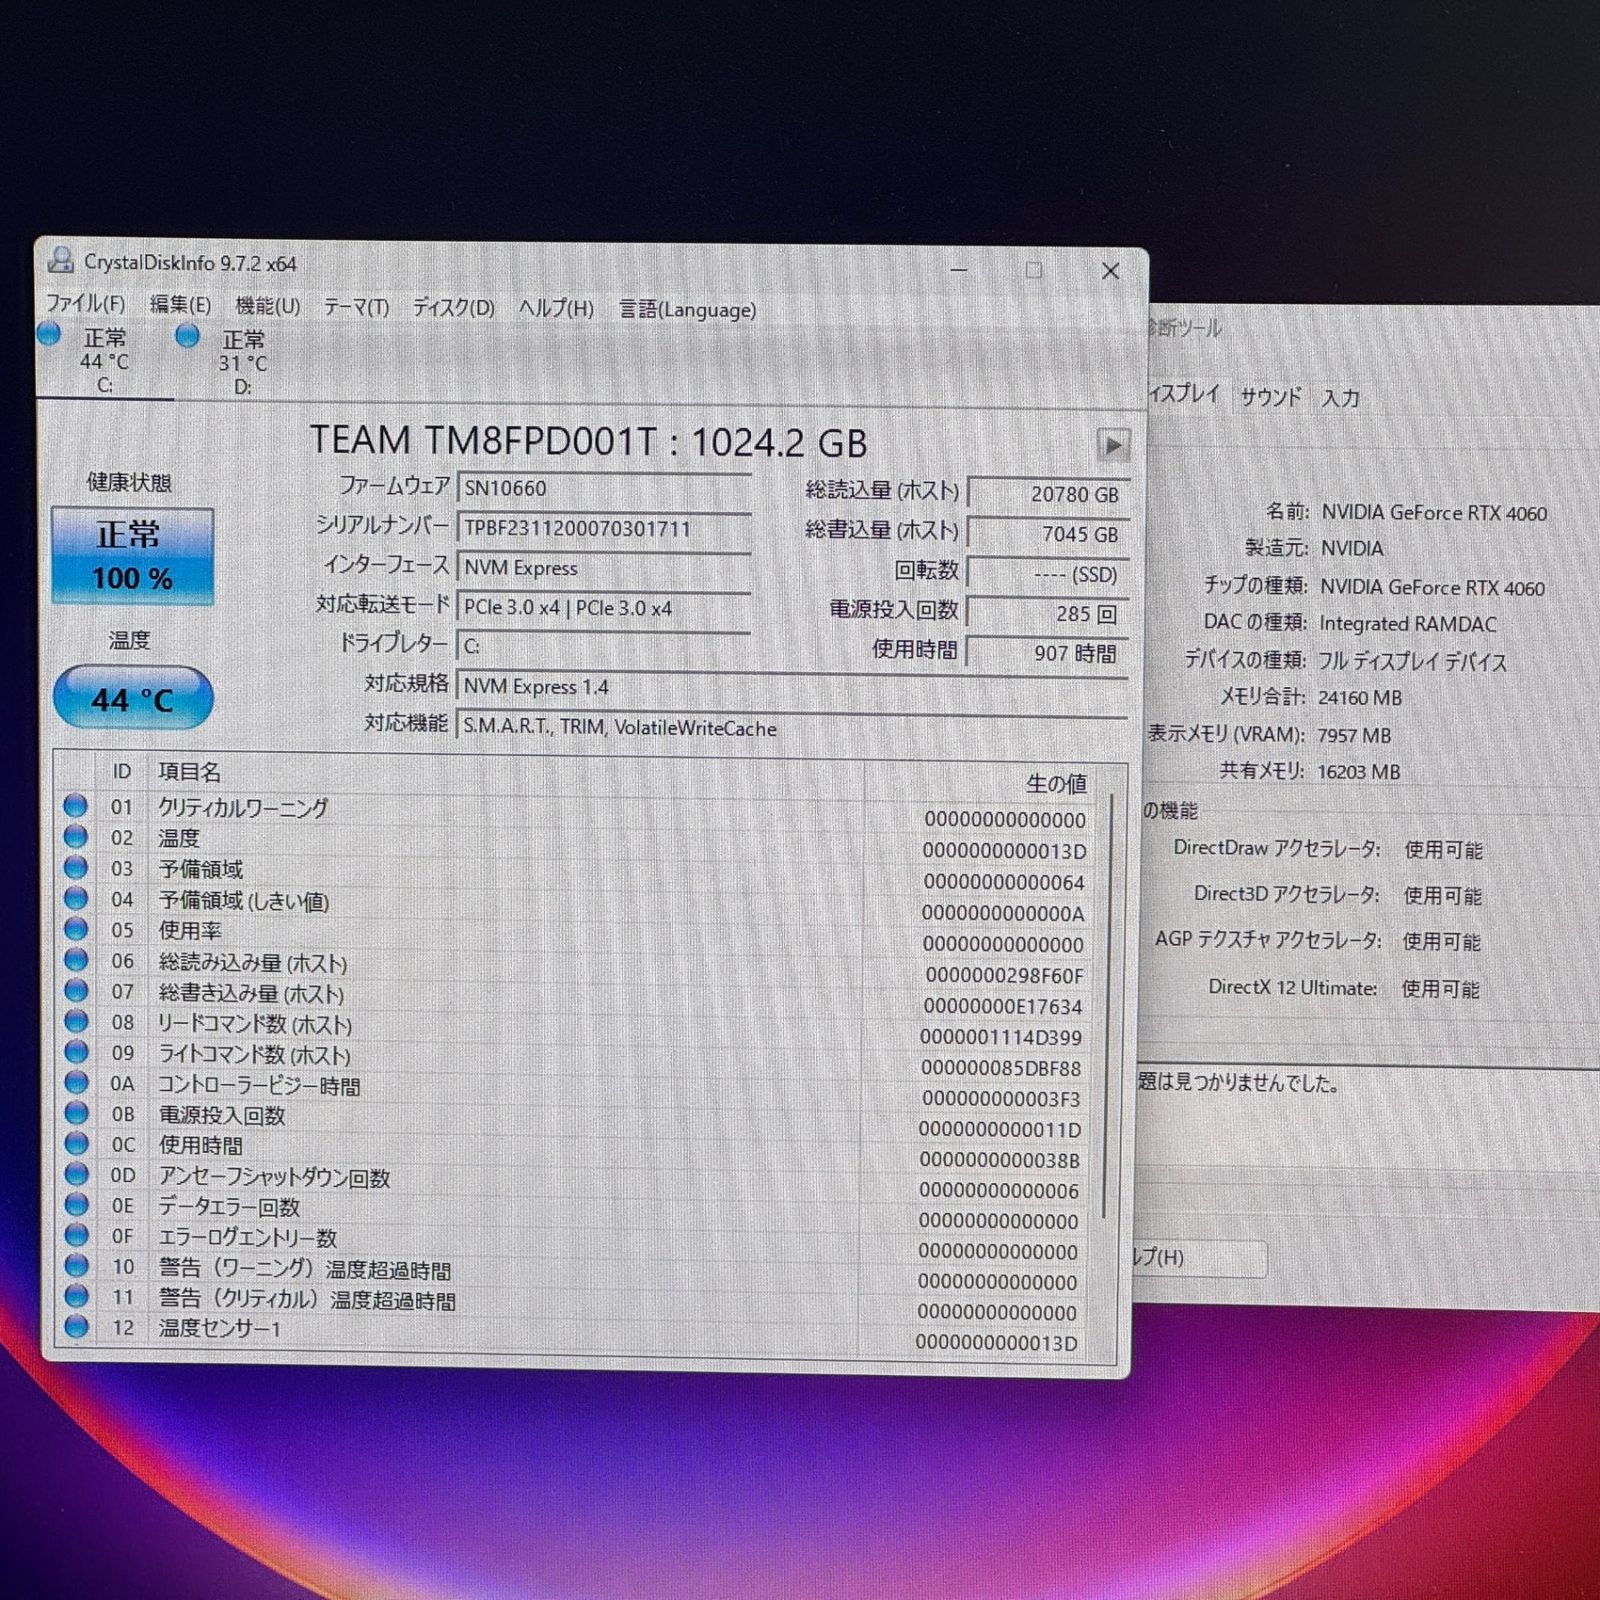Click the status icon for row 05 使用率

click(75, 929)
